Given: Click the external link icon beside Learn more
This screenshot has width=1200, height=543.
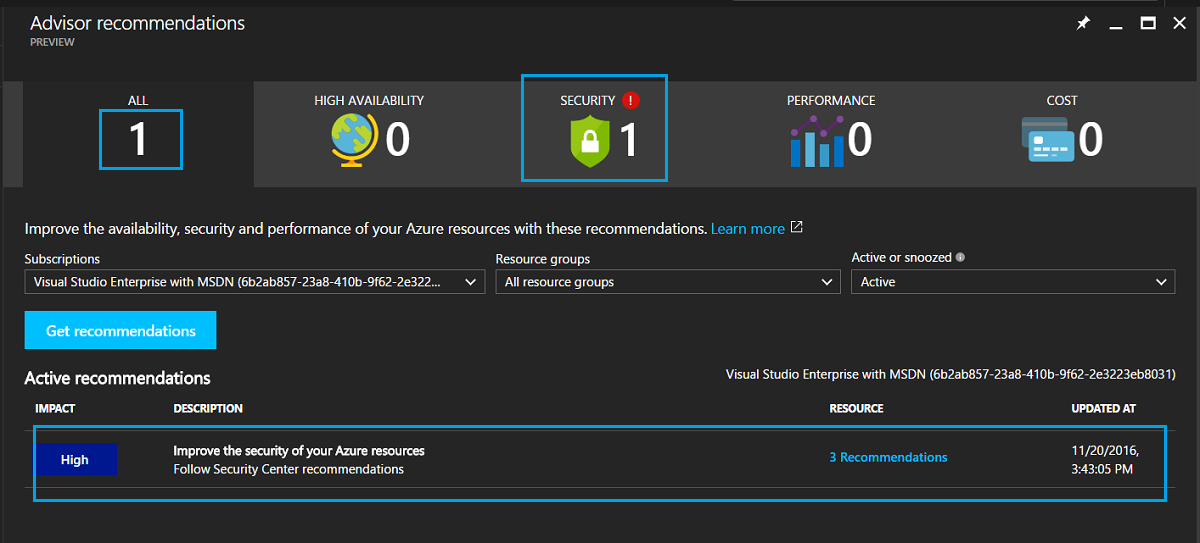Looking at the screenshot, I should pos(797,228).
